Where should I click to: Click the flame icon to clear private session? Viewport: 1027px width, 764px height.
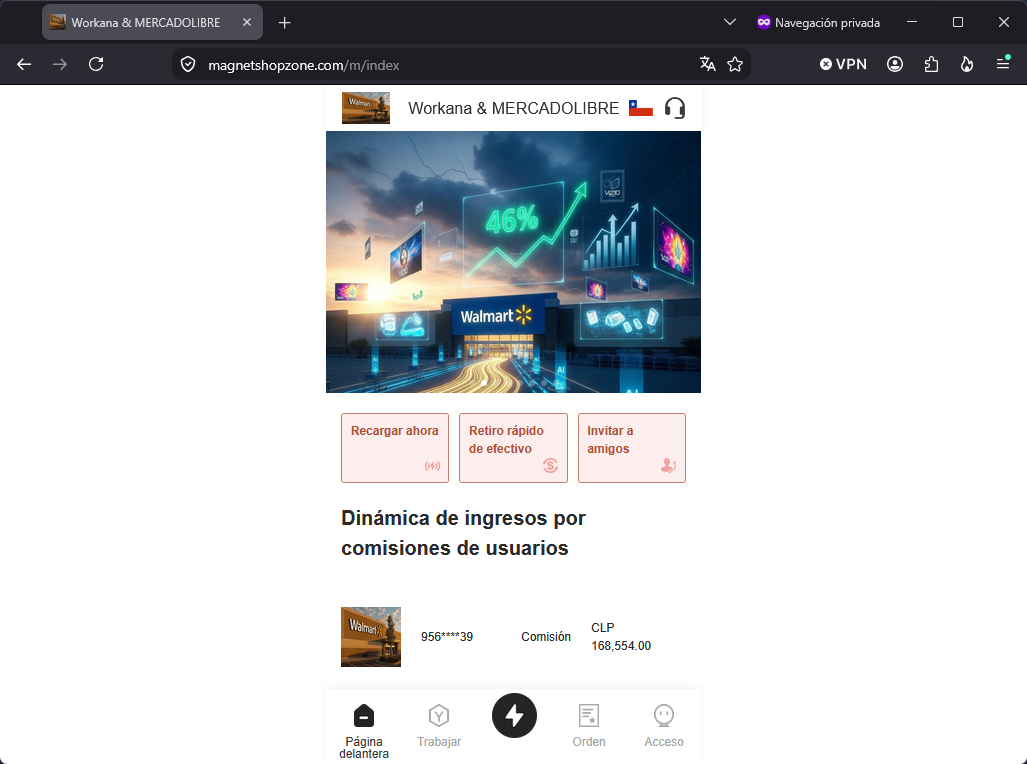pos(967,64)
